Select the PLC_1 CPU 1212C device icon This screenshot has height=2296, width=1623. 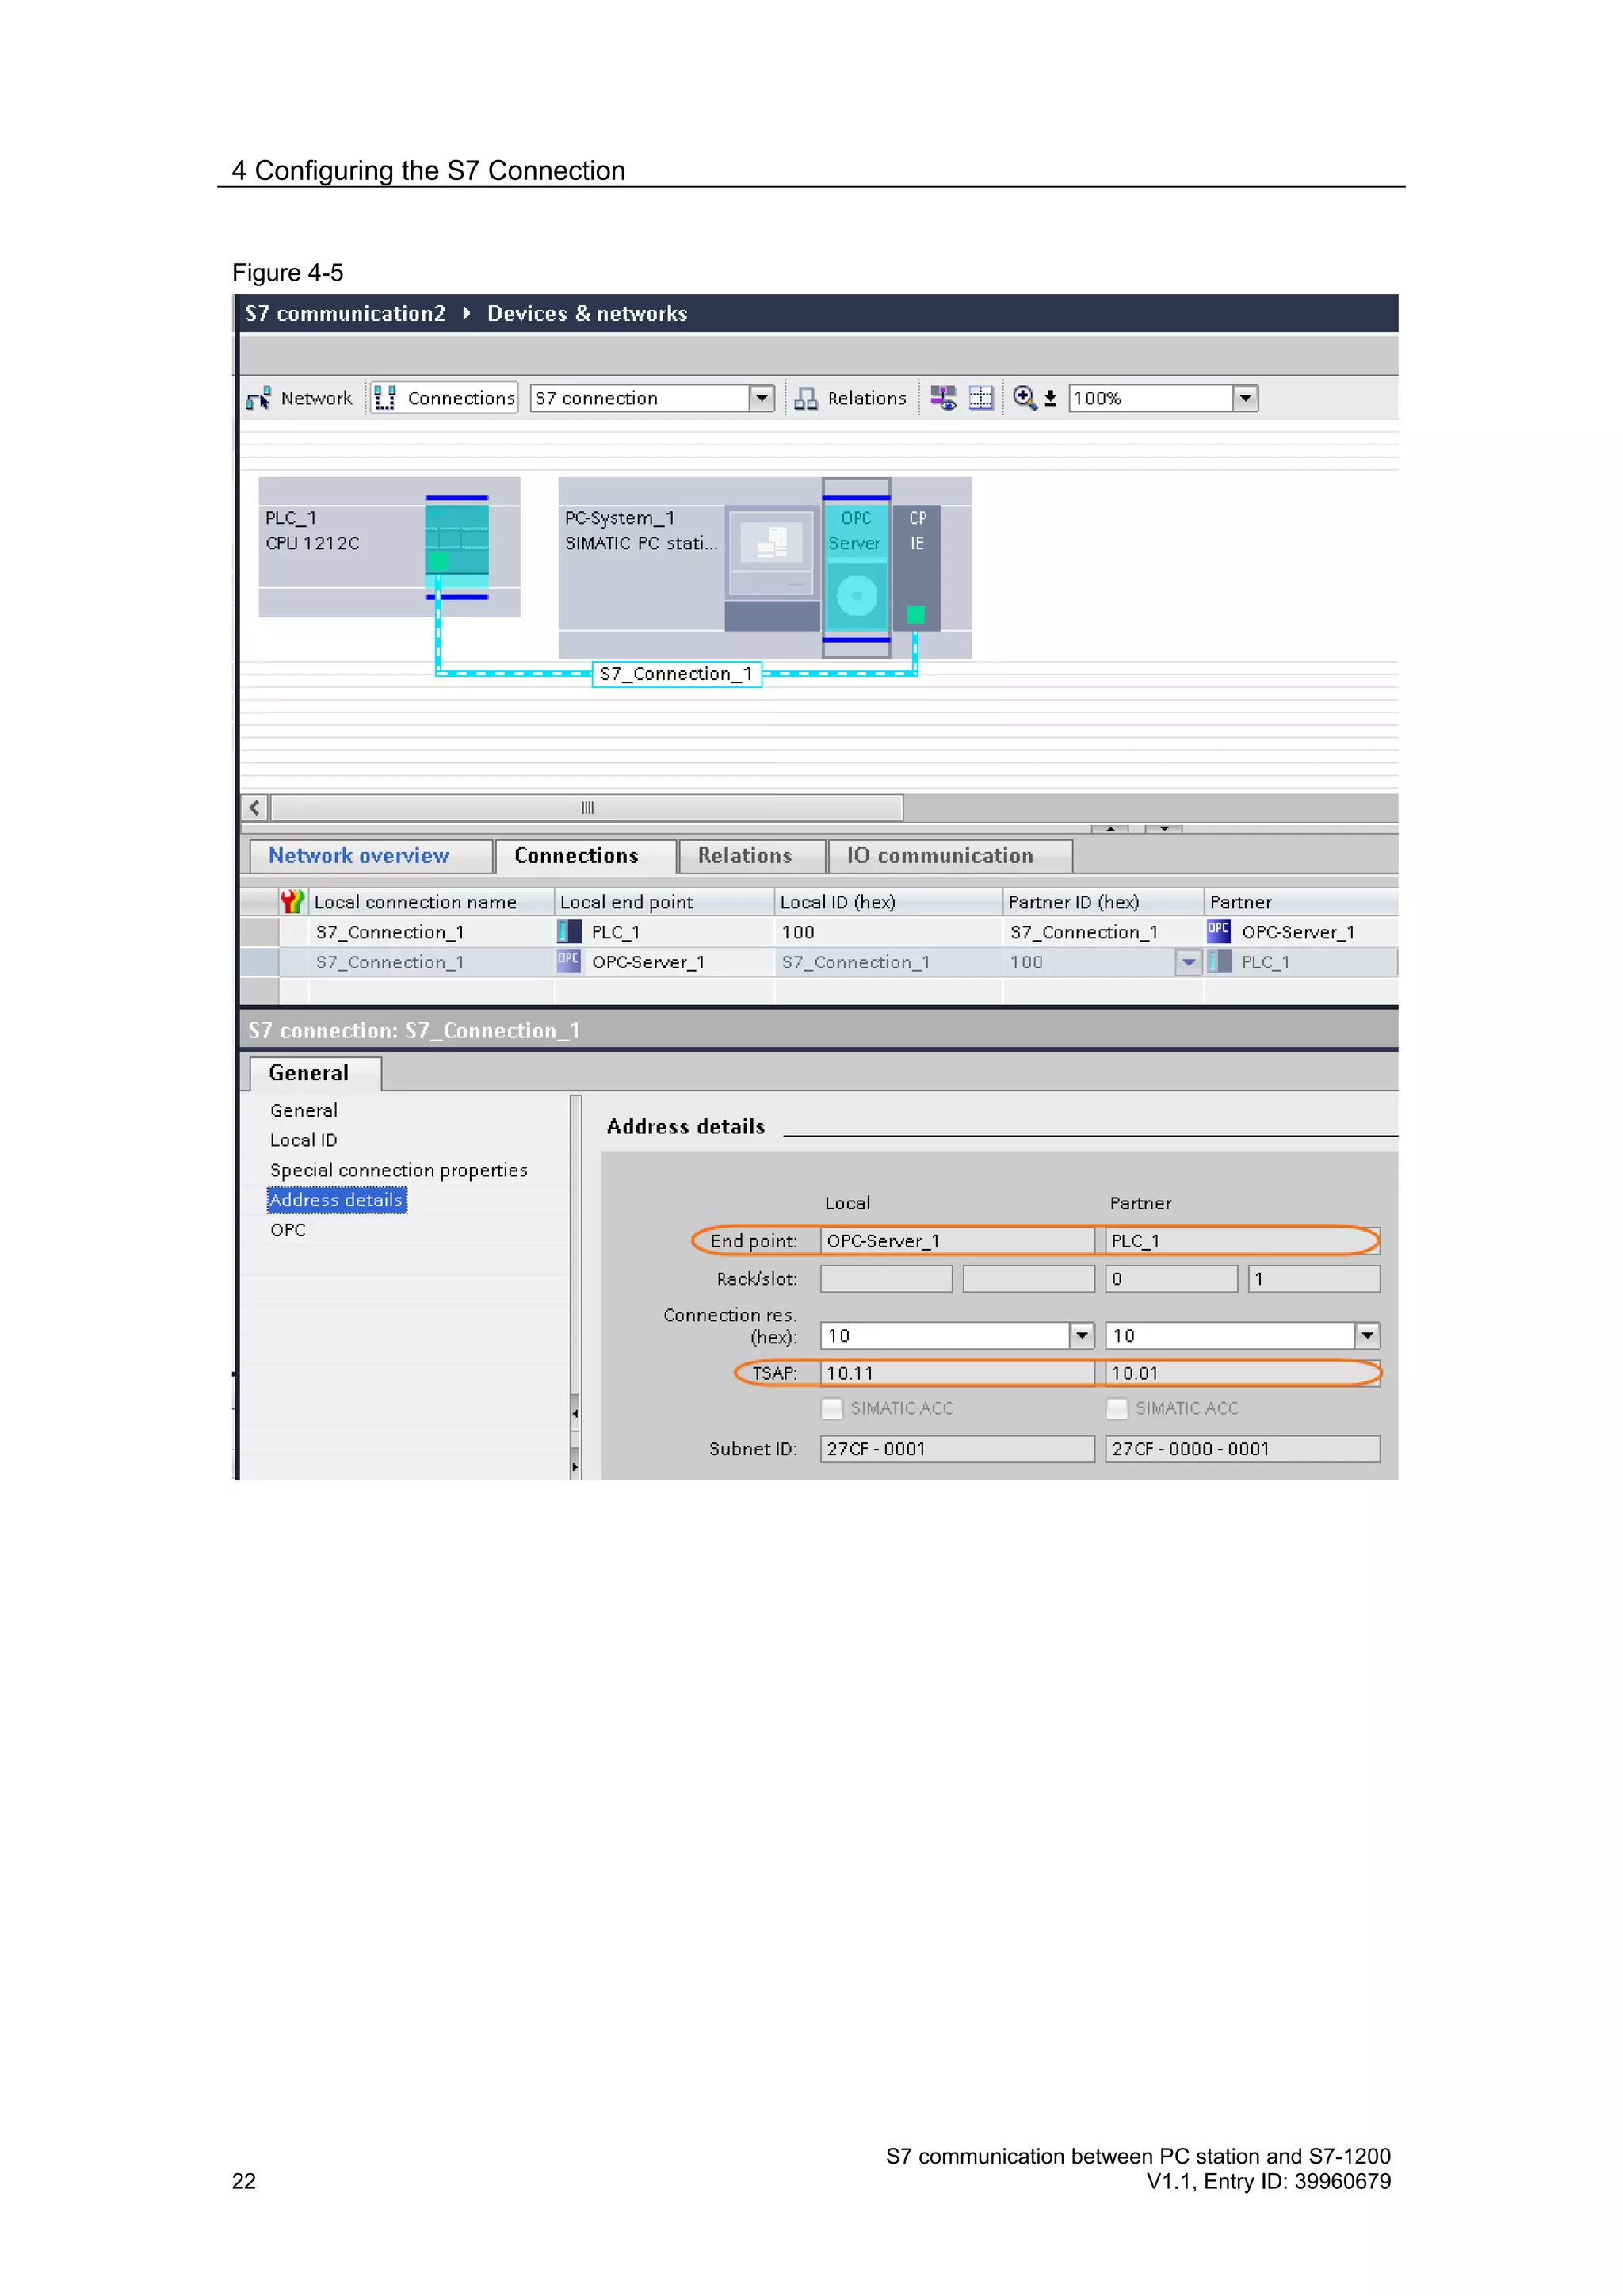[x=457, y=547]
